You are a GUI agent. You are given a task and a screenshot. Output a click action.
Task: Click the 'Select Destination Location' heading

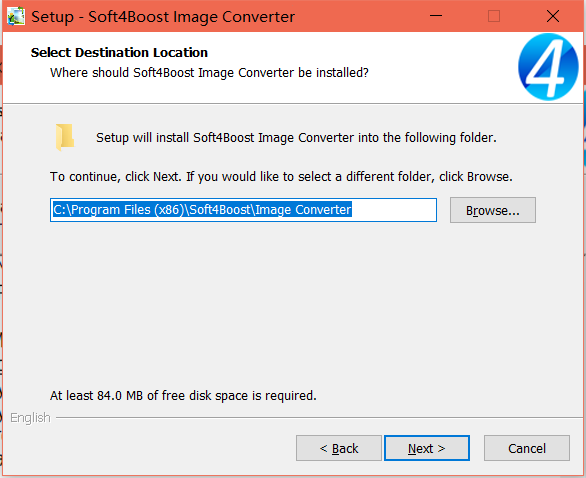[119, 53]
